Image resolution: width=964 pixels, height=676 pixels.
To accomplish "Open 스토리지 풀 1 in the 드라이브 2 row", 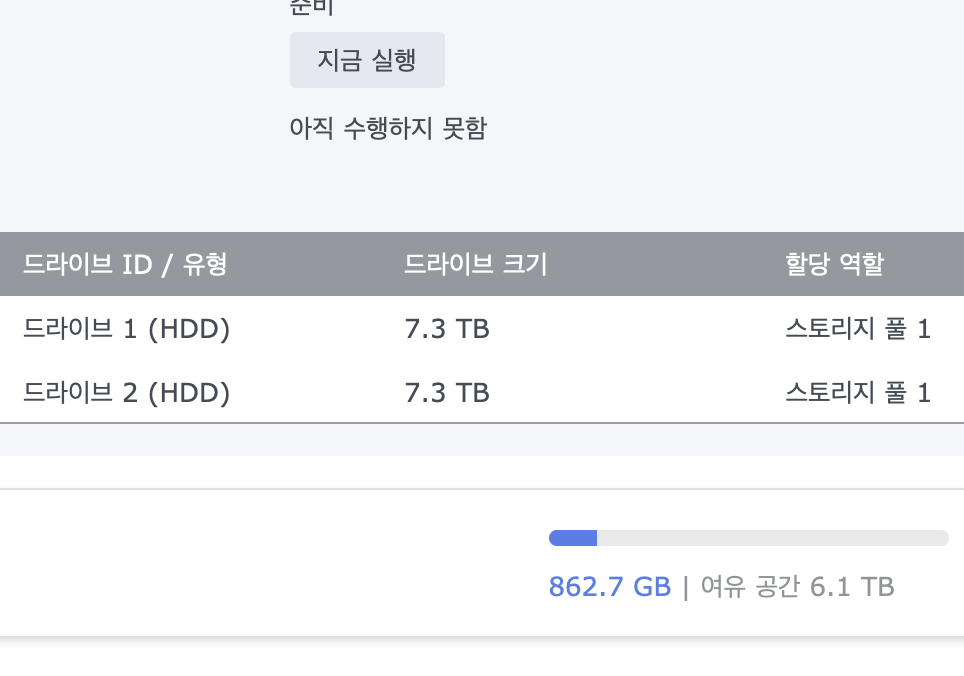I will pyautogui.click(x=858, y=393).
